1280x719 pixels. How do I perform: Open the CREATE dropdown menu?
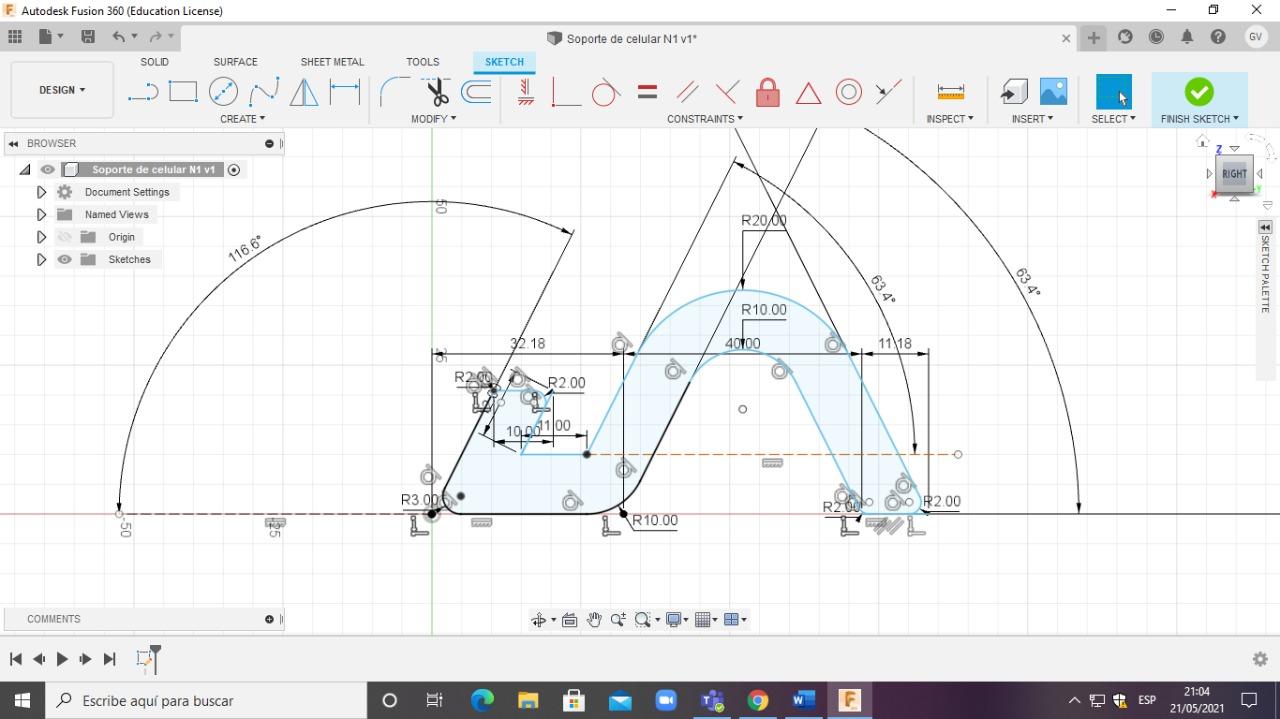243,119
